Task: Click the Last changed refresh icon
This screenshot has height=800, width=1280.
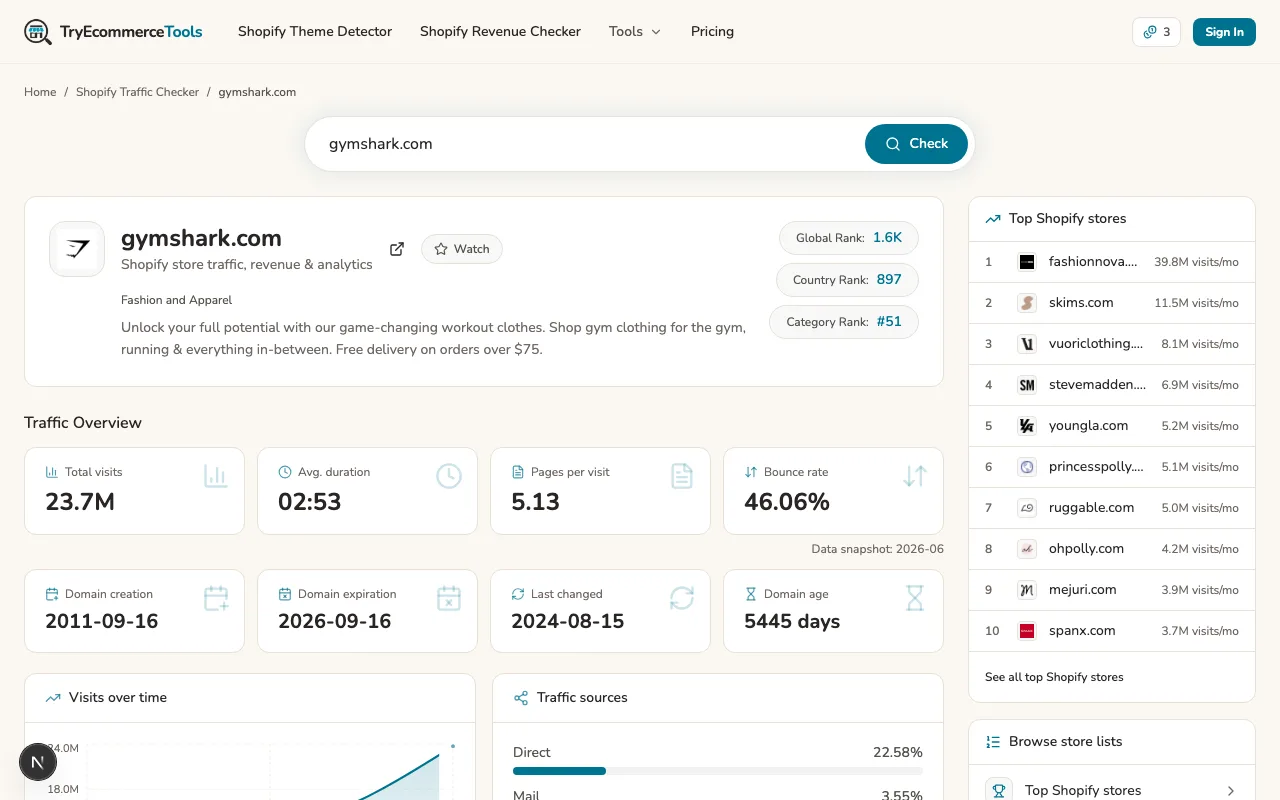Action: click(x=682, y=598)
